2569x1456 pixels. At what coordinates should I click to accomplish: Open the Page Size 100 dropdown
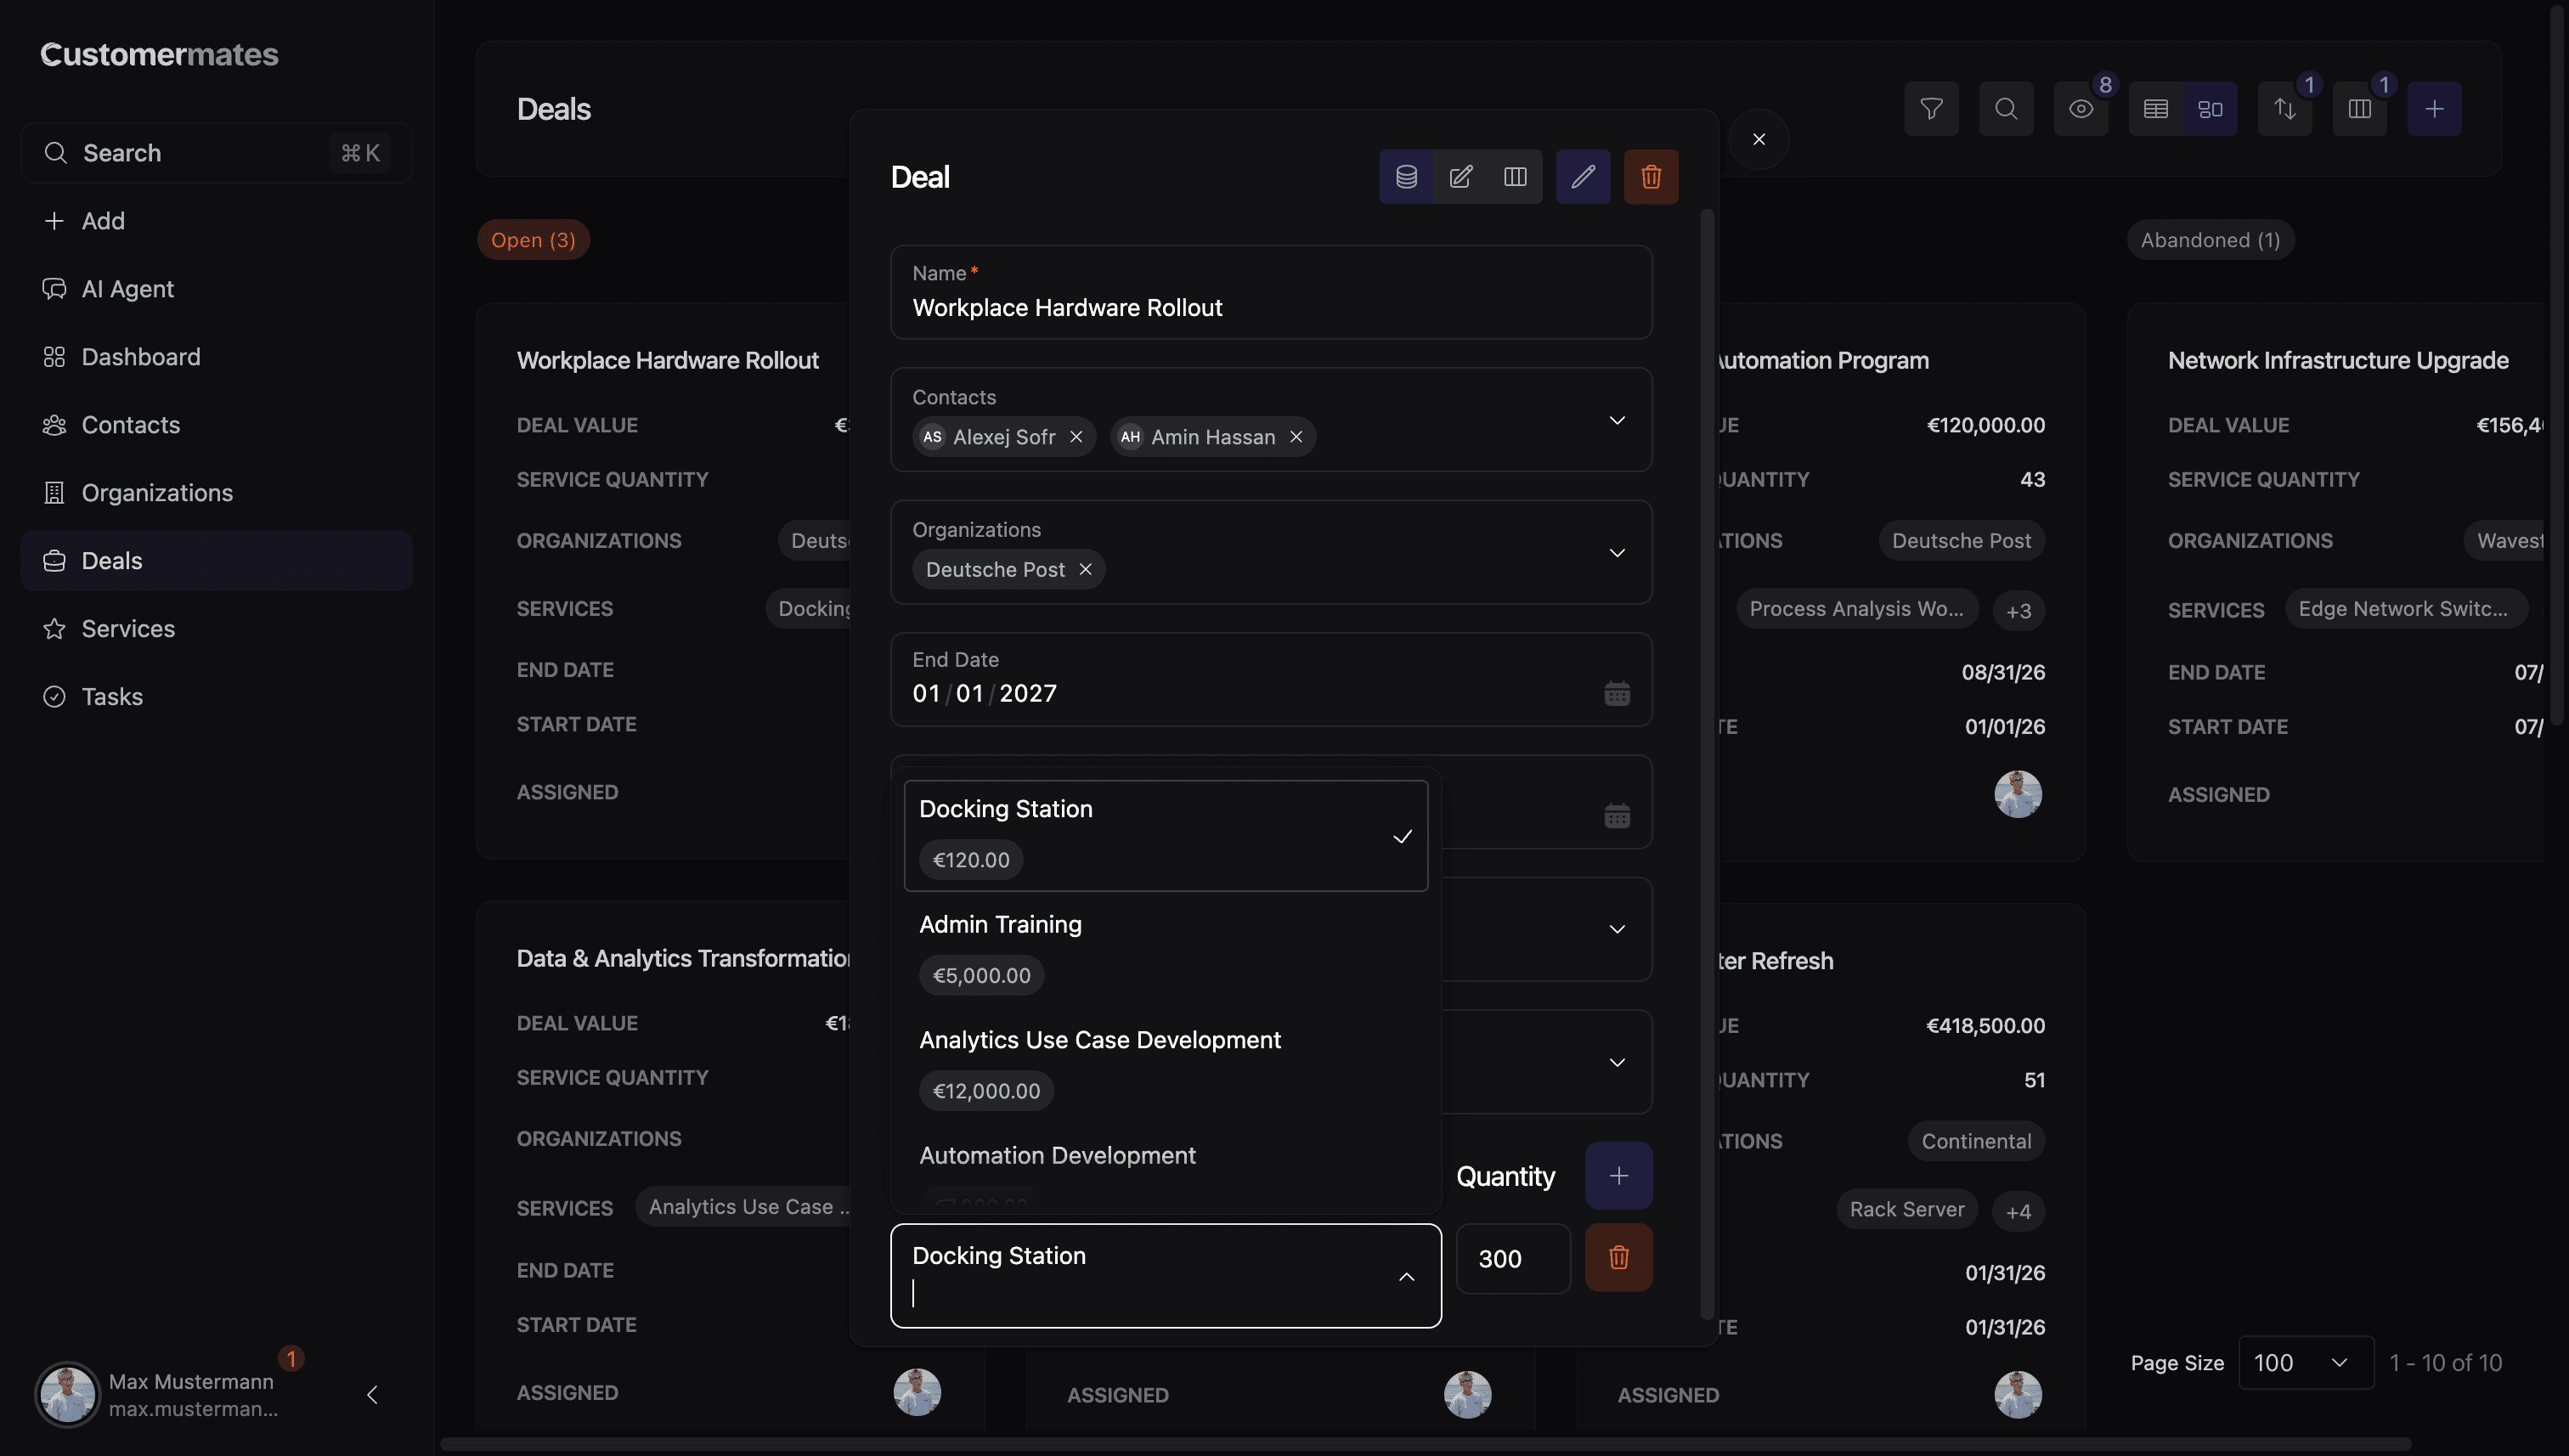click(x=2304, y=1362)
